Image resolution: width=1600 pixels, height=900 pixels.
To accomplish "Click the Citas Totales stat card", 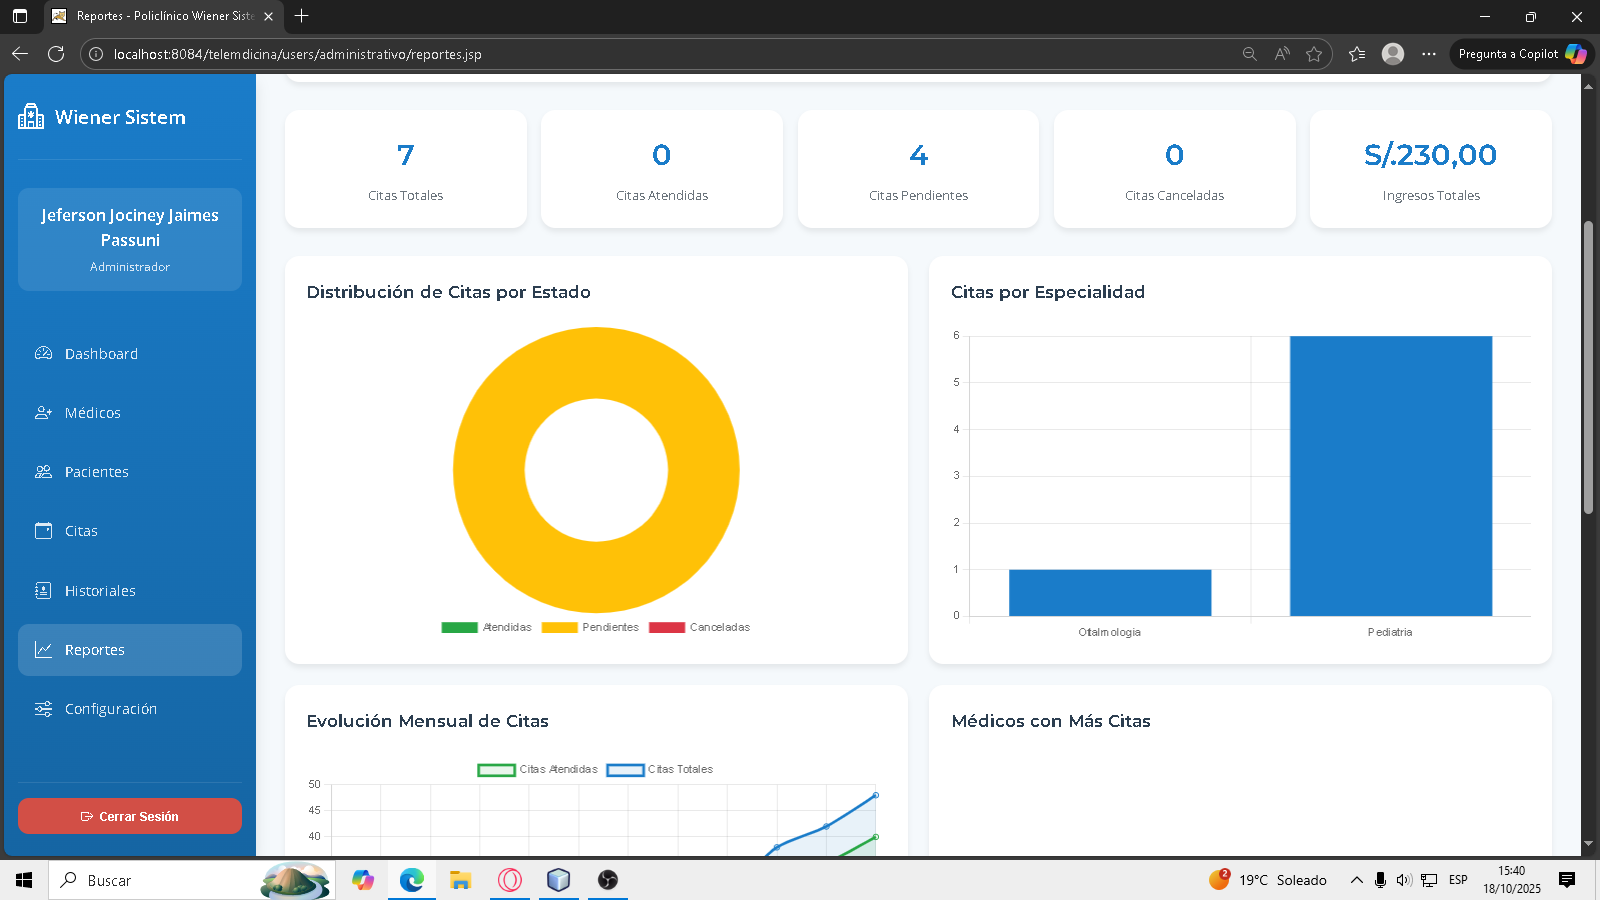I will coord(406,169).
